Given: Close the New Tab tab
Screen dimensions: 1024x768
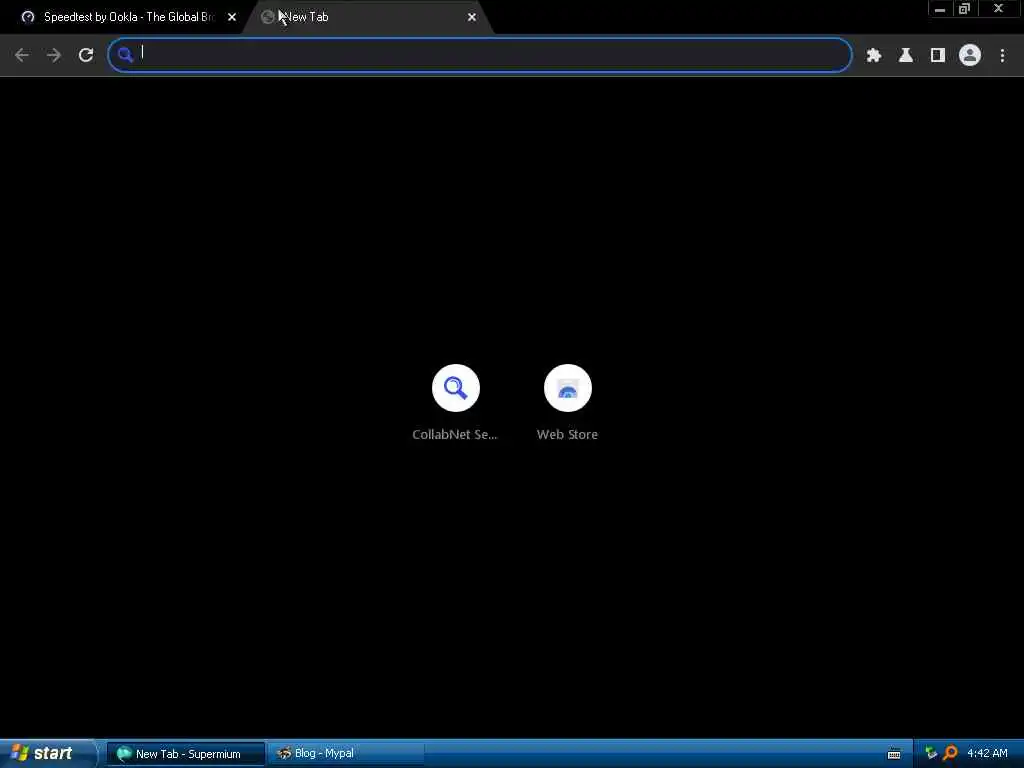Looking at the screenshot, I should [x=472, y=18].
